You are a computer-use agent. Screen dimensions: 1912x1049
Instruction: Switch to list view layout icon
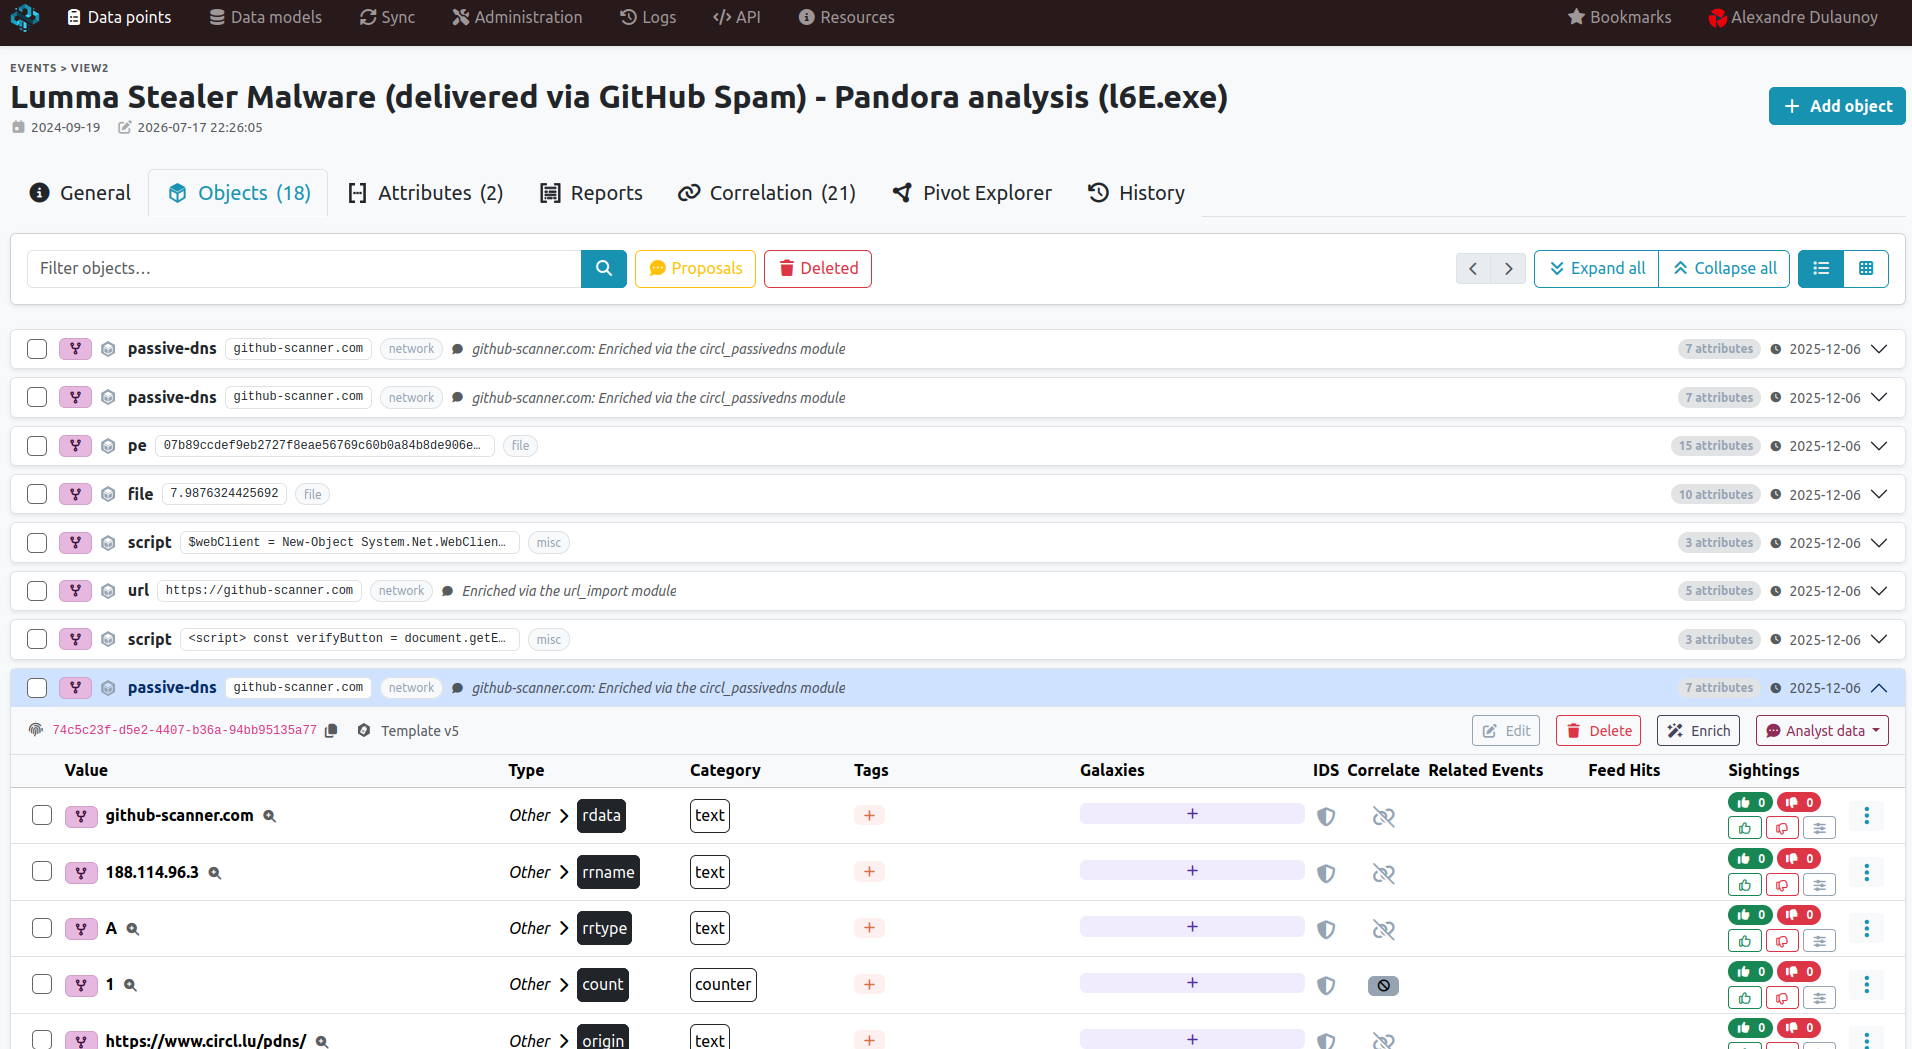1821,268
